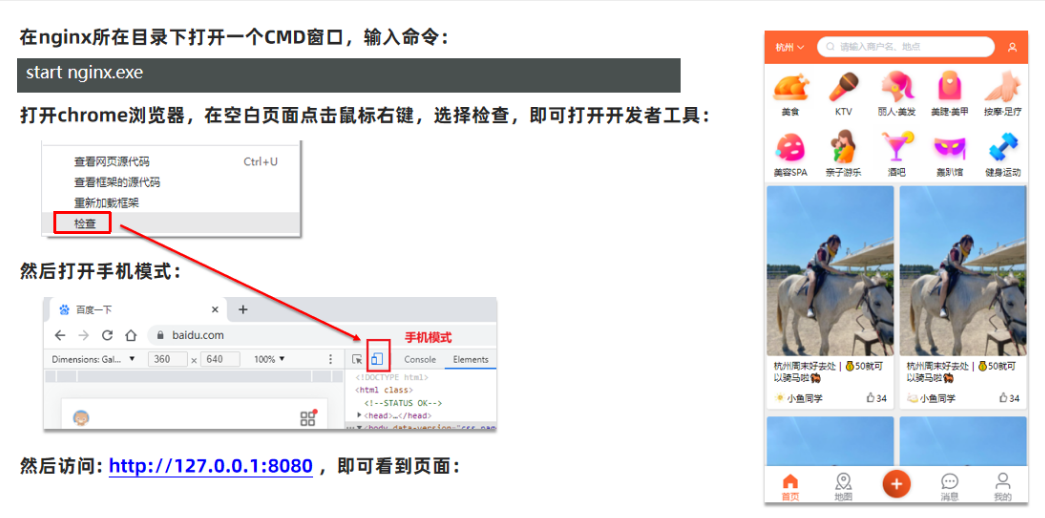Toggle device toolbar phone mode icon
This screenshot has height=518, width=1045.
(x=377, y=359)
